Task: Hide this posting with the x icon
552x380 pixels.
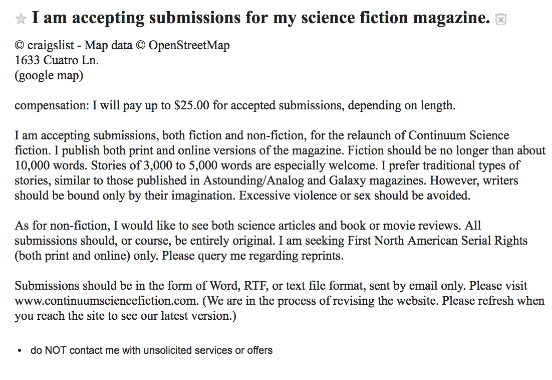Action: point(501,19)
